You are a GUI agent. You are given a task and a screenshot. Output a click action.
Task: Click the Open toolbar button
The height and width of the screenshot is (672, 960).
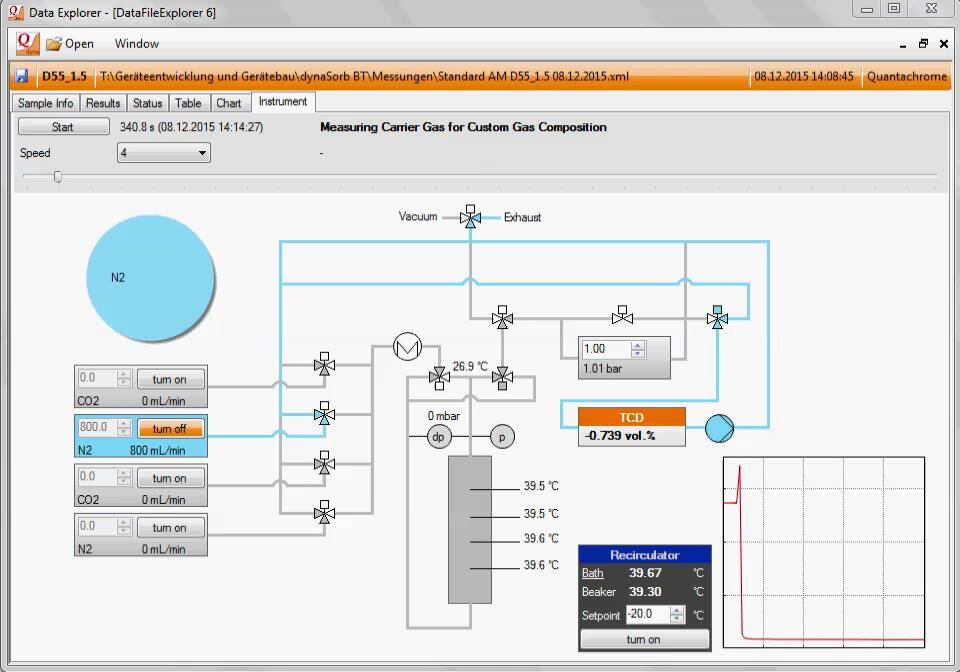pyautogui.click(x=70, y=44)
